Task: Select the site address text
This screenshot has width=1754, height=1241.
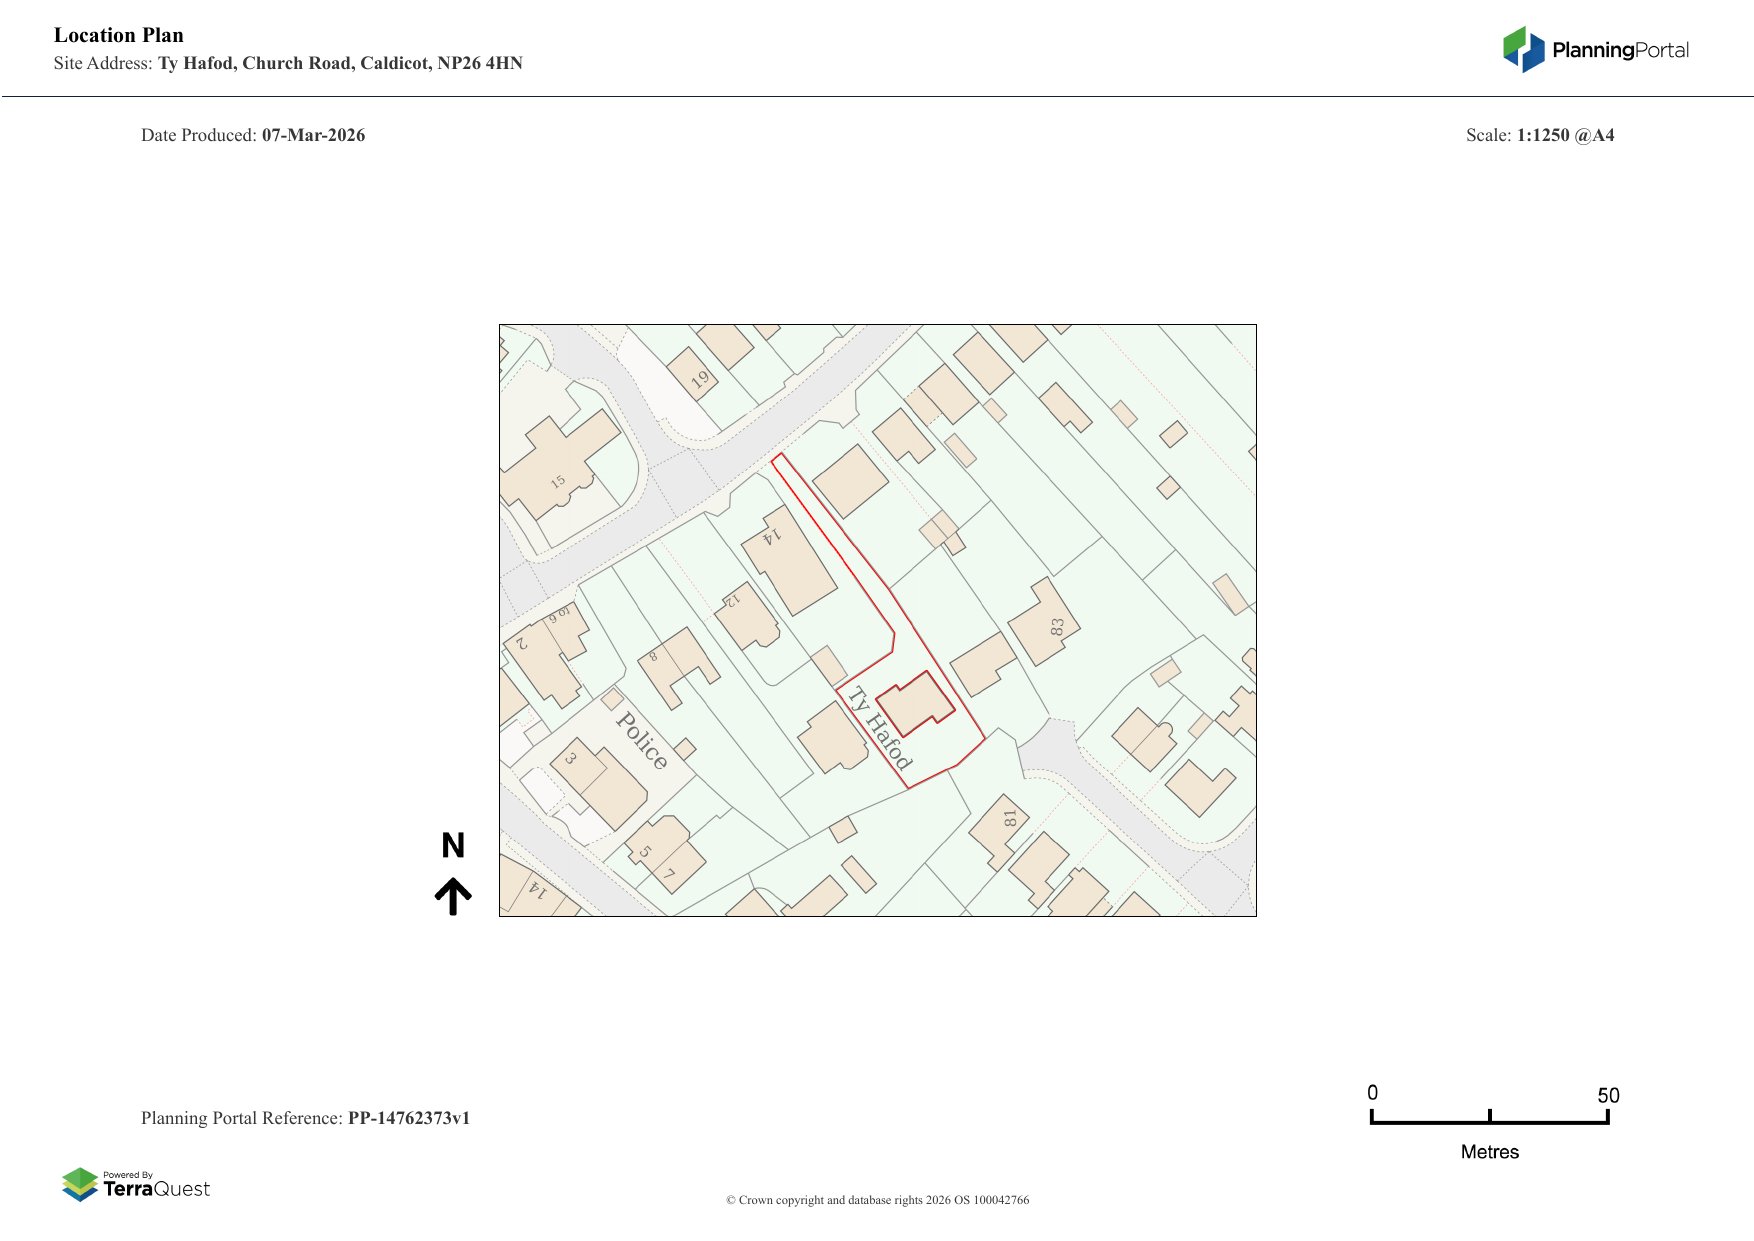Action: (x=340, y=63)
